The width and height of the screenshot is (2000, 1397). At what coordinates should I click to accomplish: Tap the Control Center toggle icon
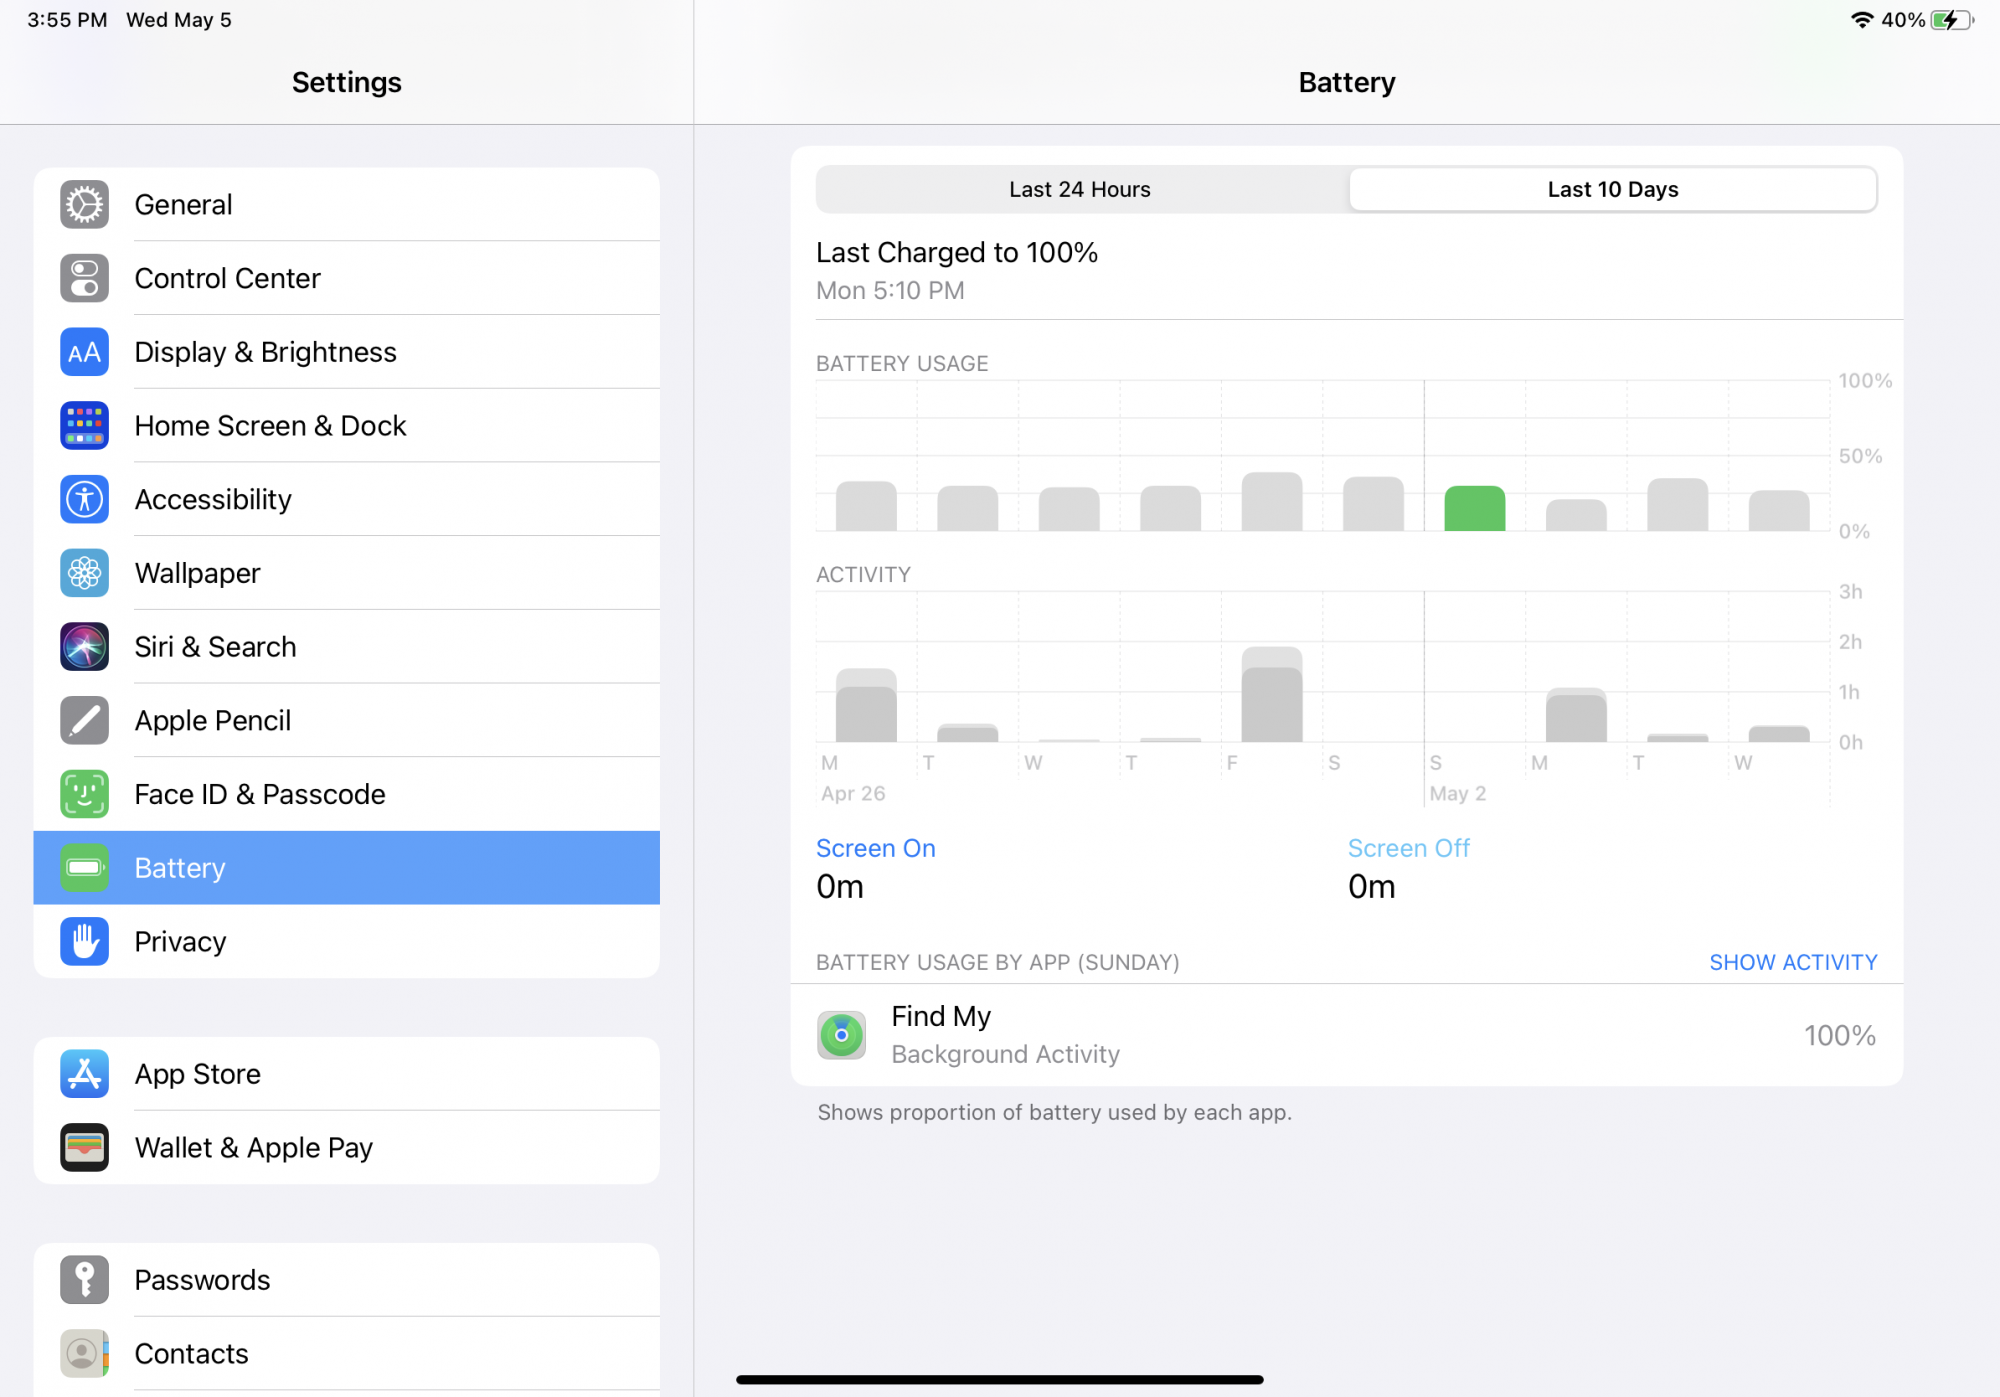(84, 278)
